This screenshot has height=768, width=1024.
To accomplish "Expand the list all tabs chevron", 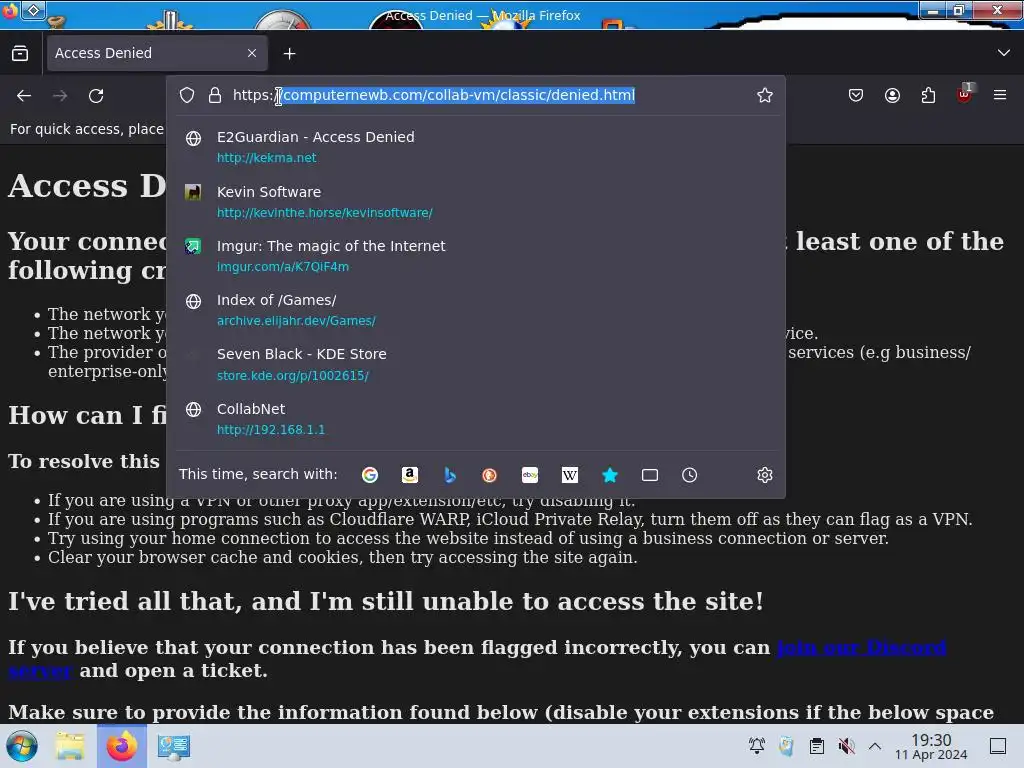I will (x=1004, y=53).
